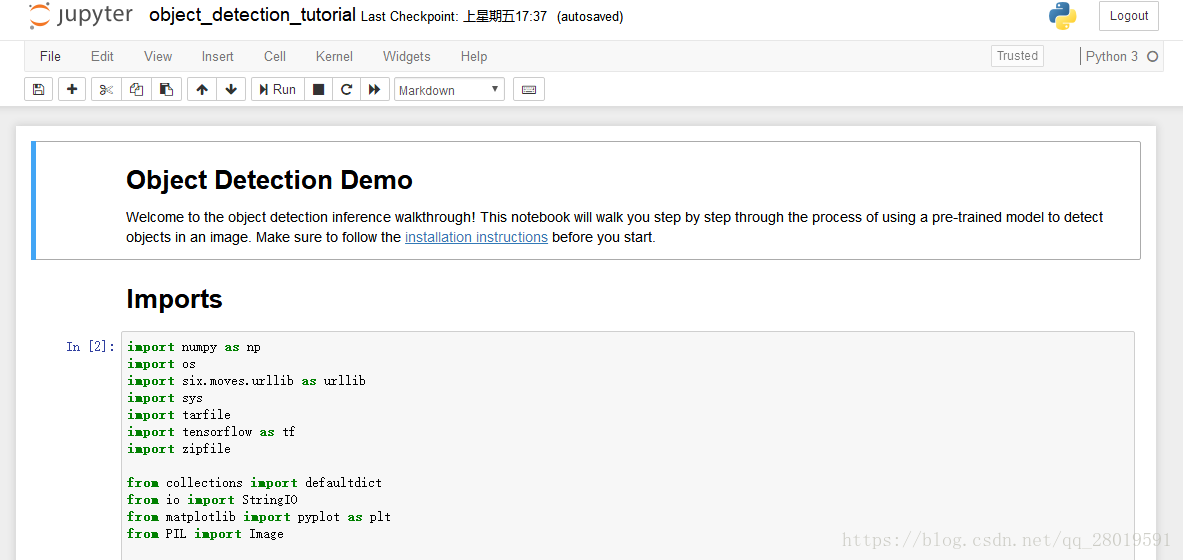Rename notebook by clicking object_detection_tutorial title
The height and width of the screenshot is (560, 1183).
(252, 15)
